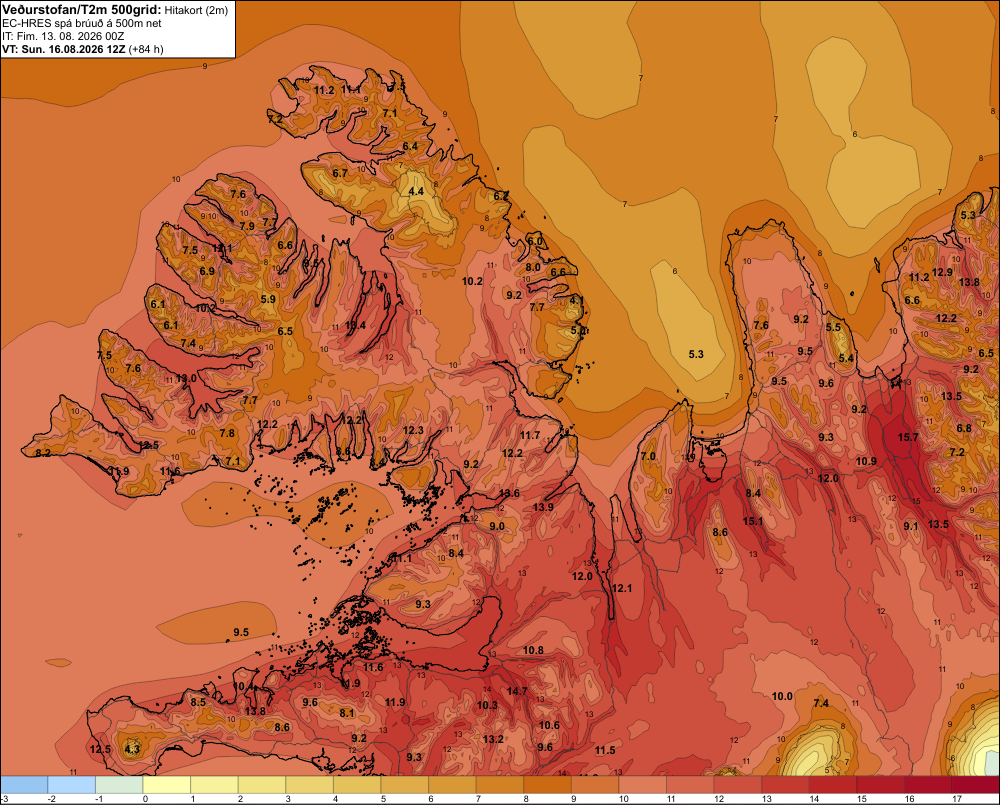
Task: Click the '17' tick label in legend
Action: click(957, 799)
